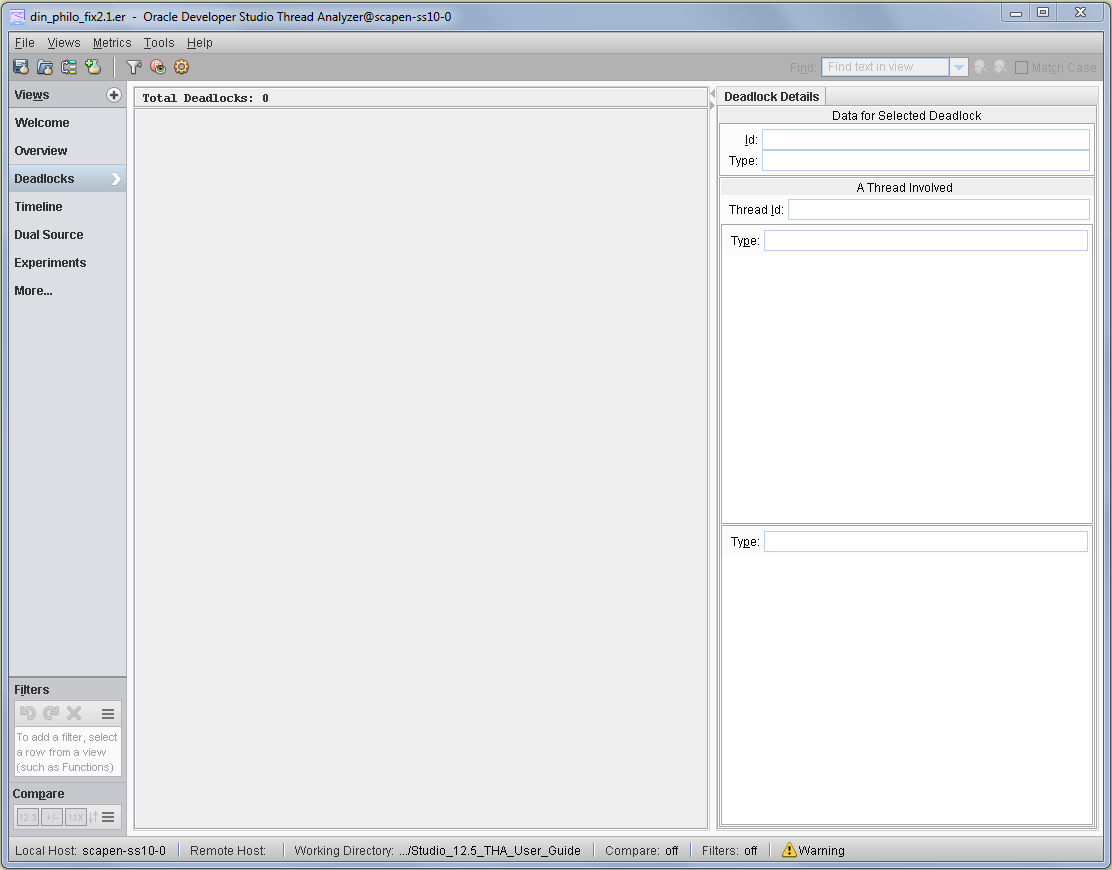1112x870 pixels.
Task: Click Compare: off in status bar
Action: click(642, 850)
